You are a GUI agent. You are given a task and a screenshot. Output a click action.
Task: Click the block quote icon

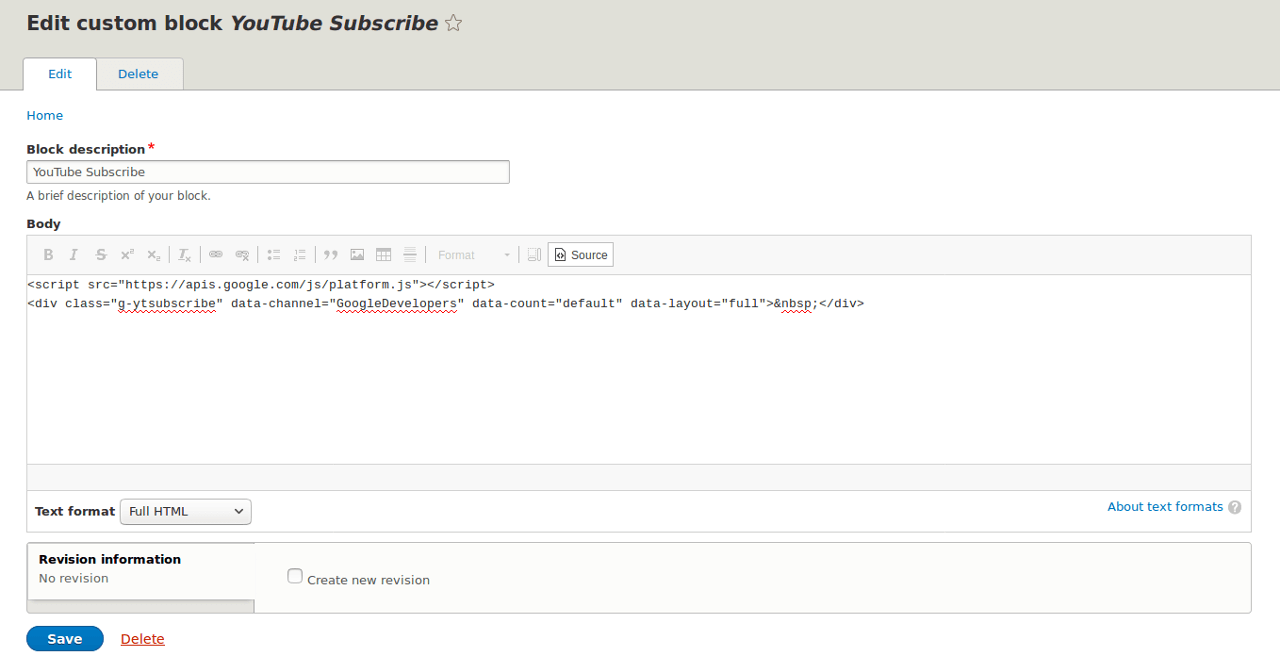tap(331, 255)
